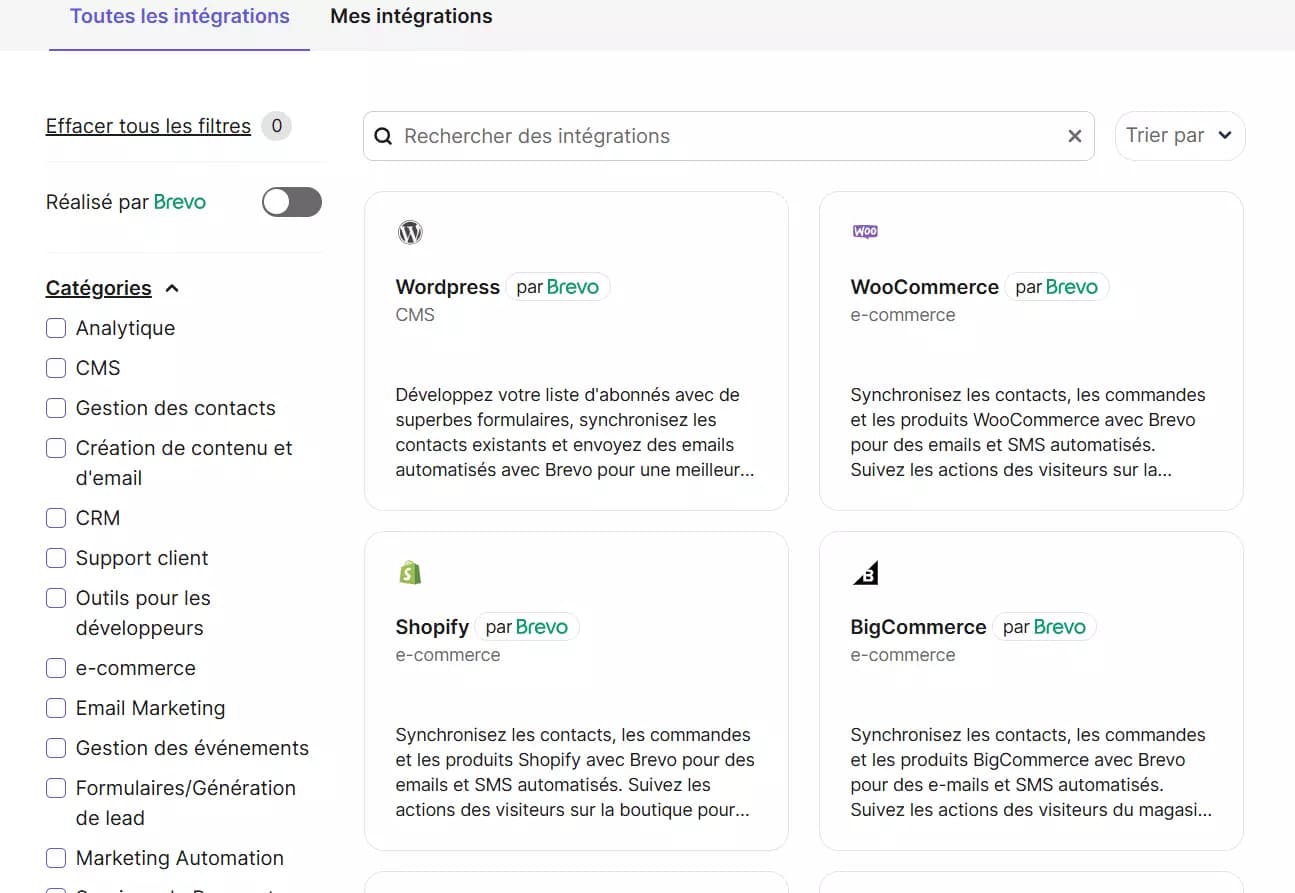Check the Analytique category checkbox

(x=56, y=328)
